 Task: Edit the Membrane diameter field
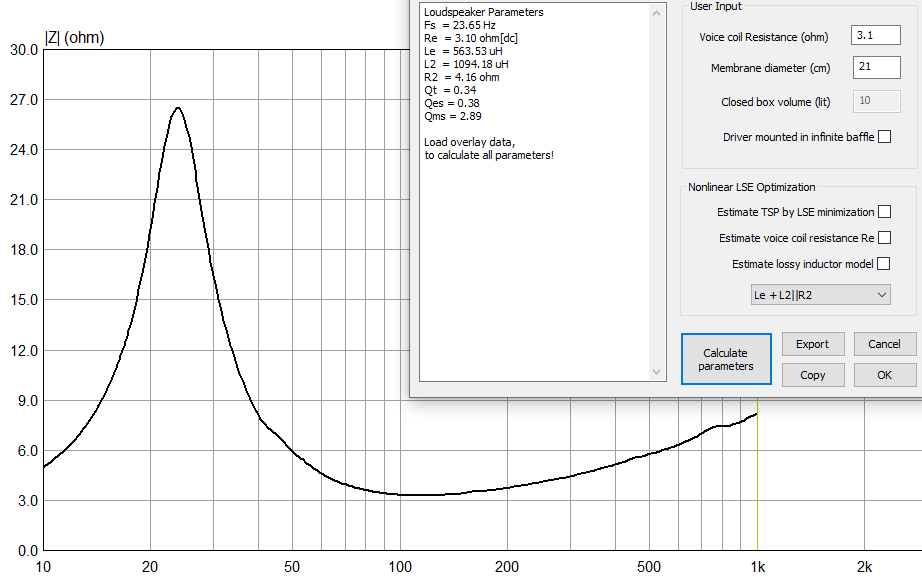pyautogui.click(x=876, y=67)
